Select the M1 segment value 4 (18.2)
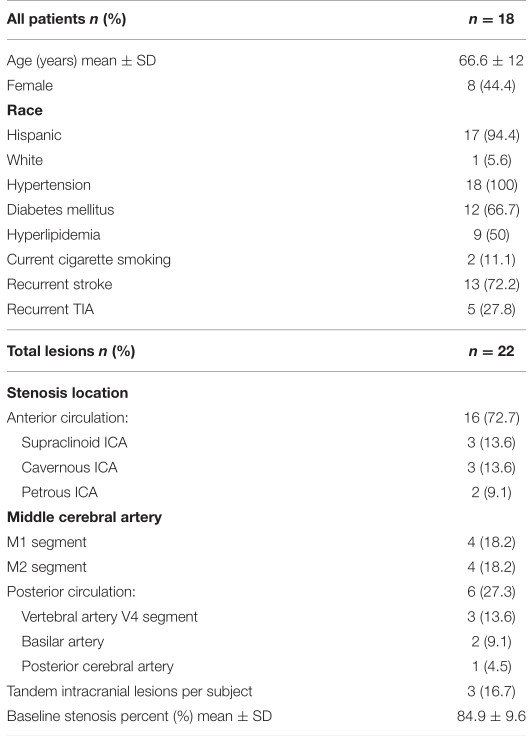Image resolution: width=532 pixels, height=736 pixels. (x=491, y=542)
